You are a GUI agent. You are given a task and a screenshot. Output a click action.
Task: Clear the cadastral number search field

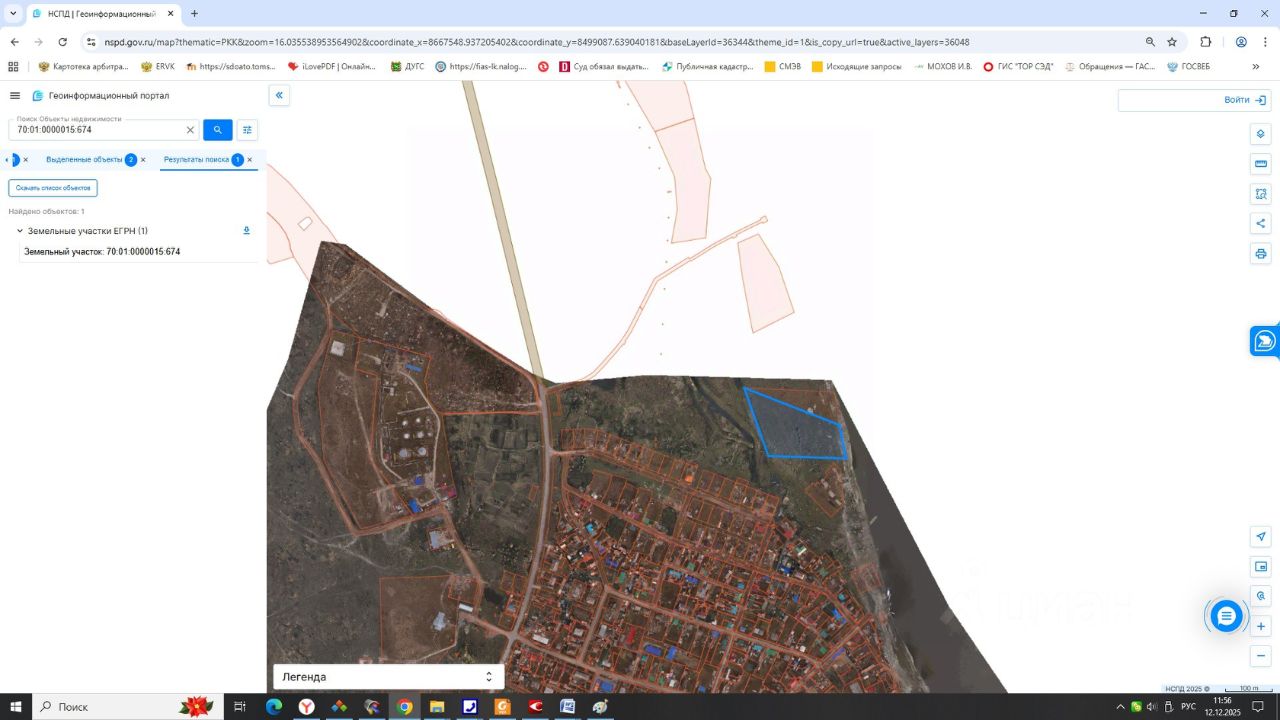point(190,130)
